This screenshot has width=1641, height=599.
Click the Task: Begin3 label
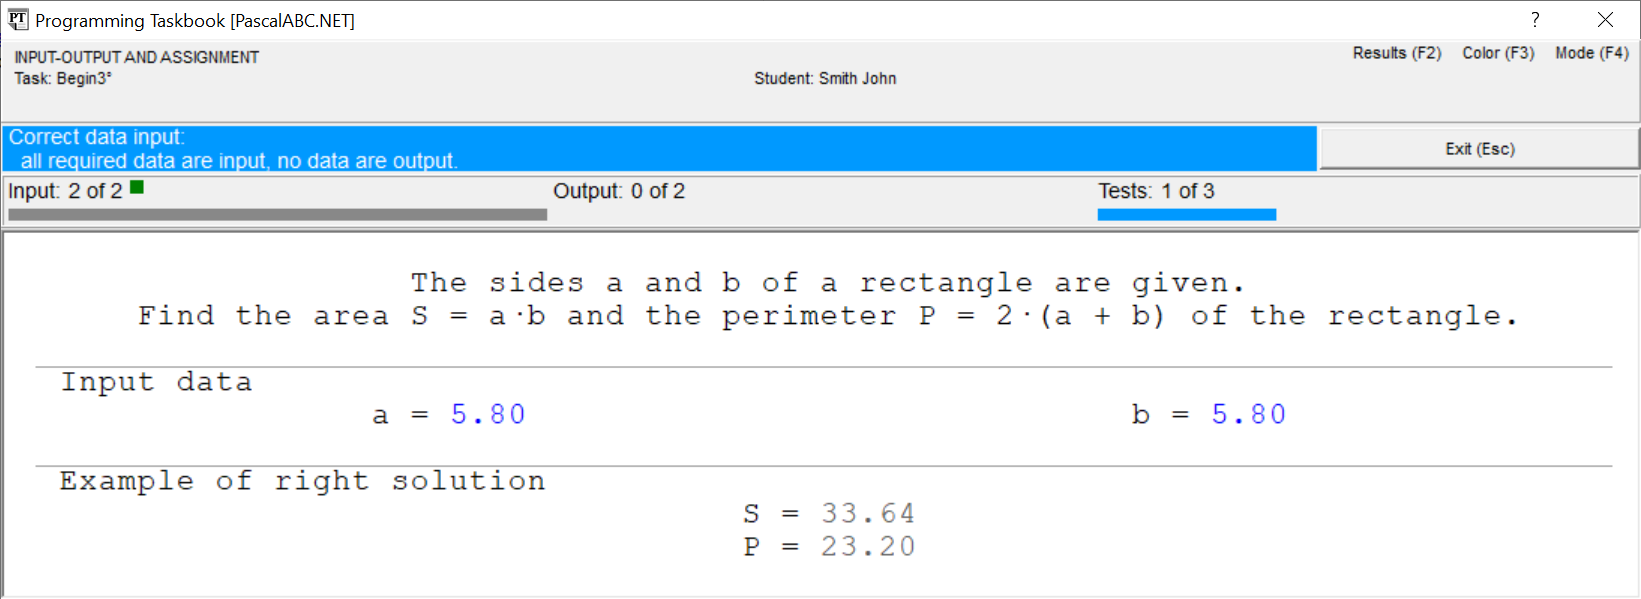coord(63,79)
